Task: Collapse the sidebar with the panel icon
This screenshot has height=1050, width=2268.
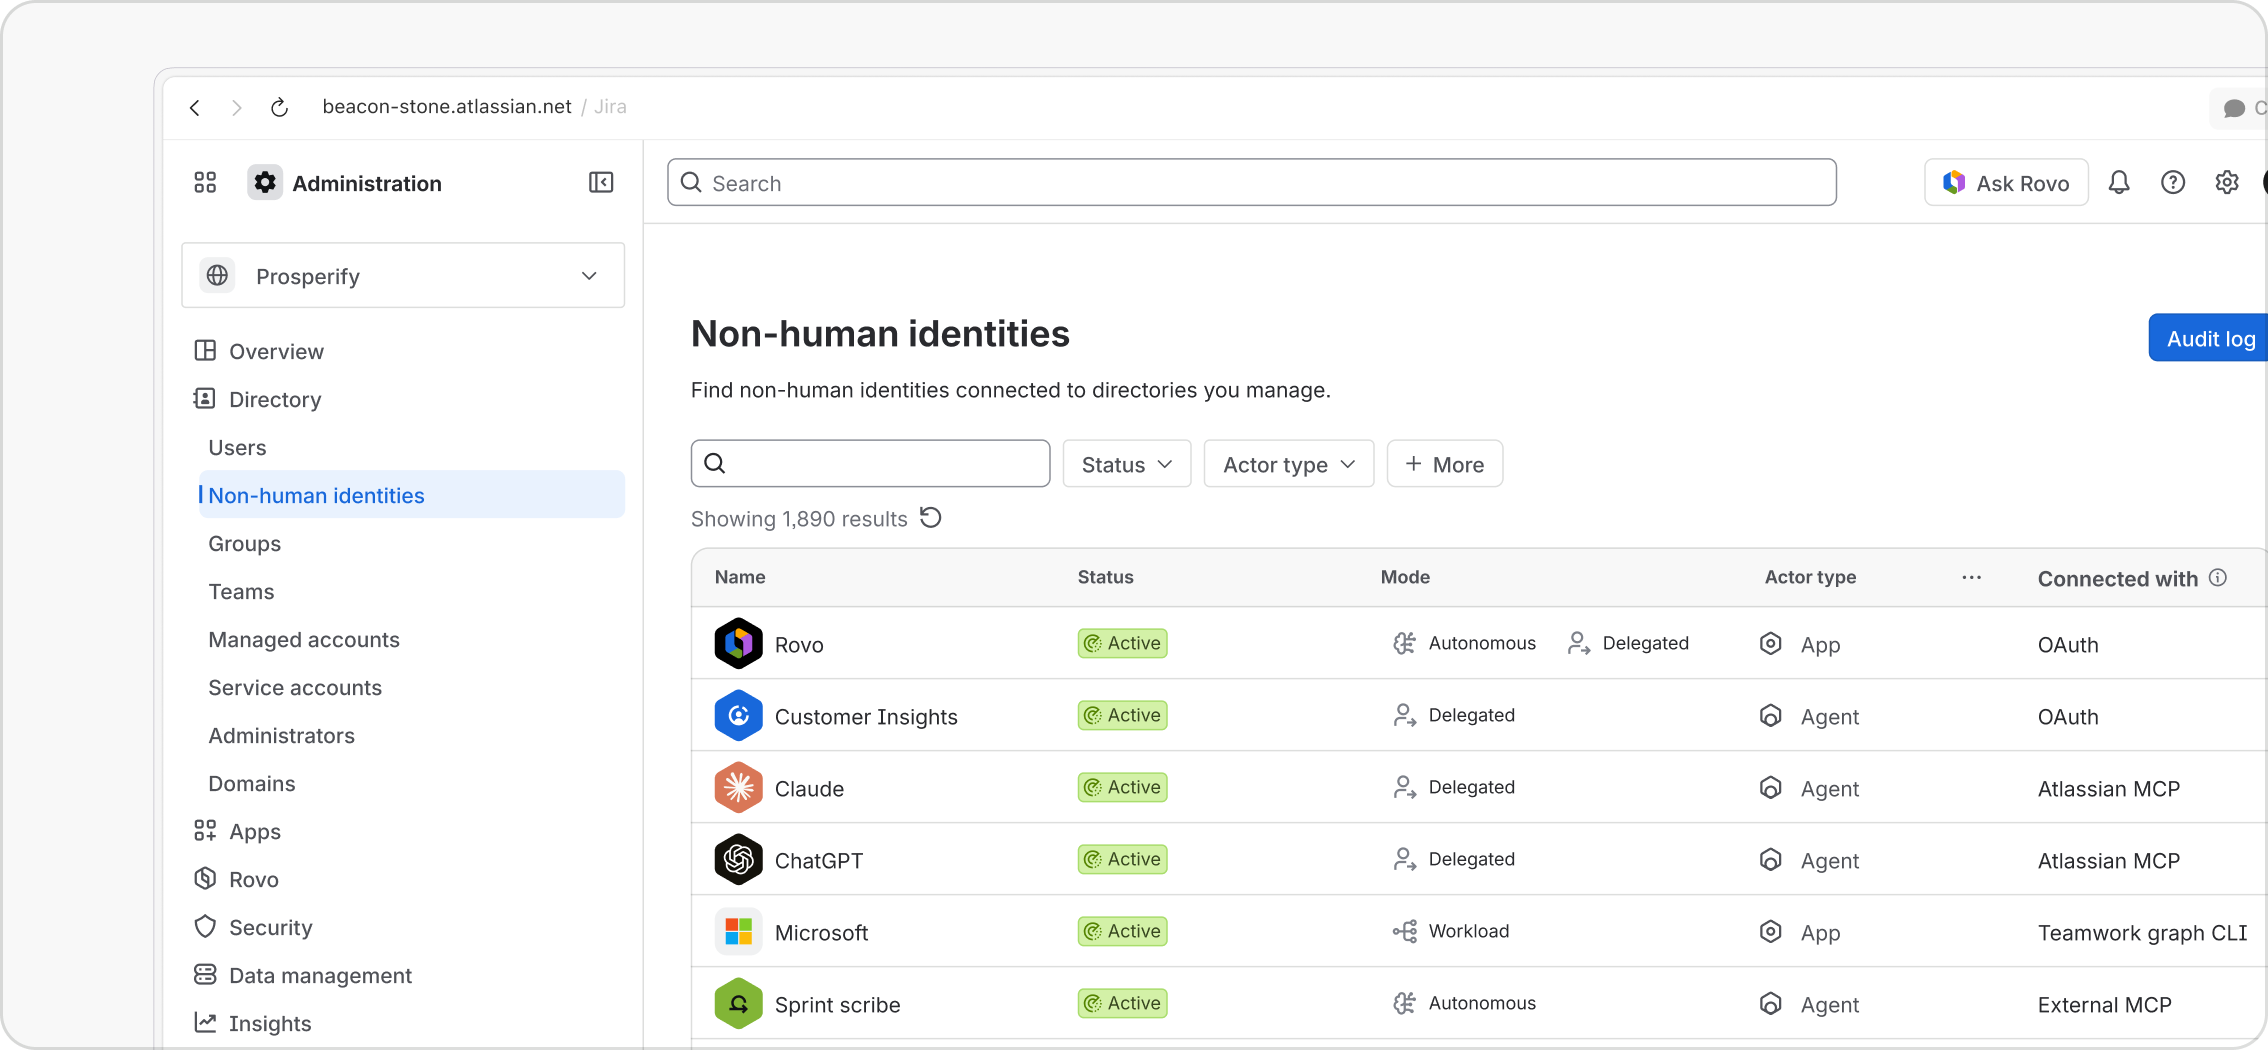Action: point(601,182)
